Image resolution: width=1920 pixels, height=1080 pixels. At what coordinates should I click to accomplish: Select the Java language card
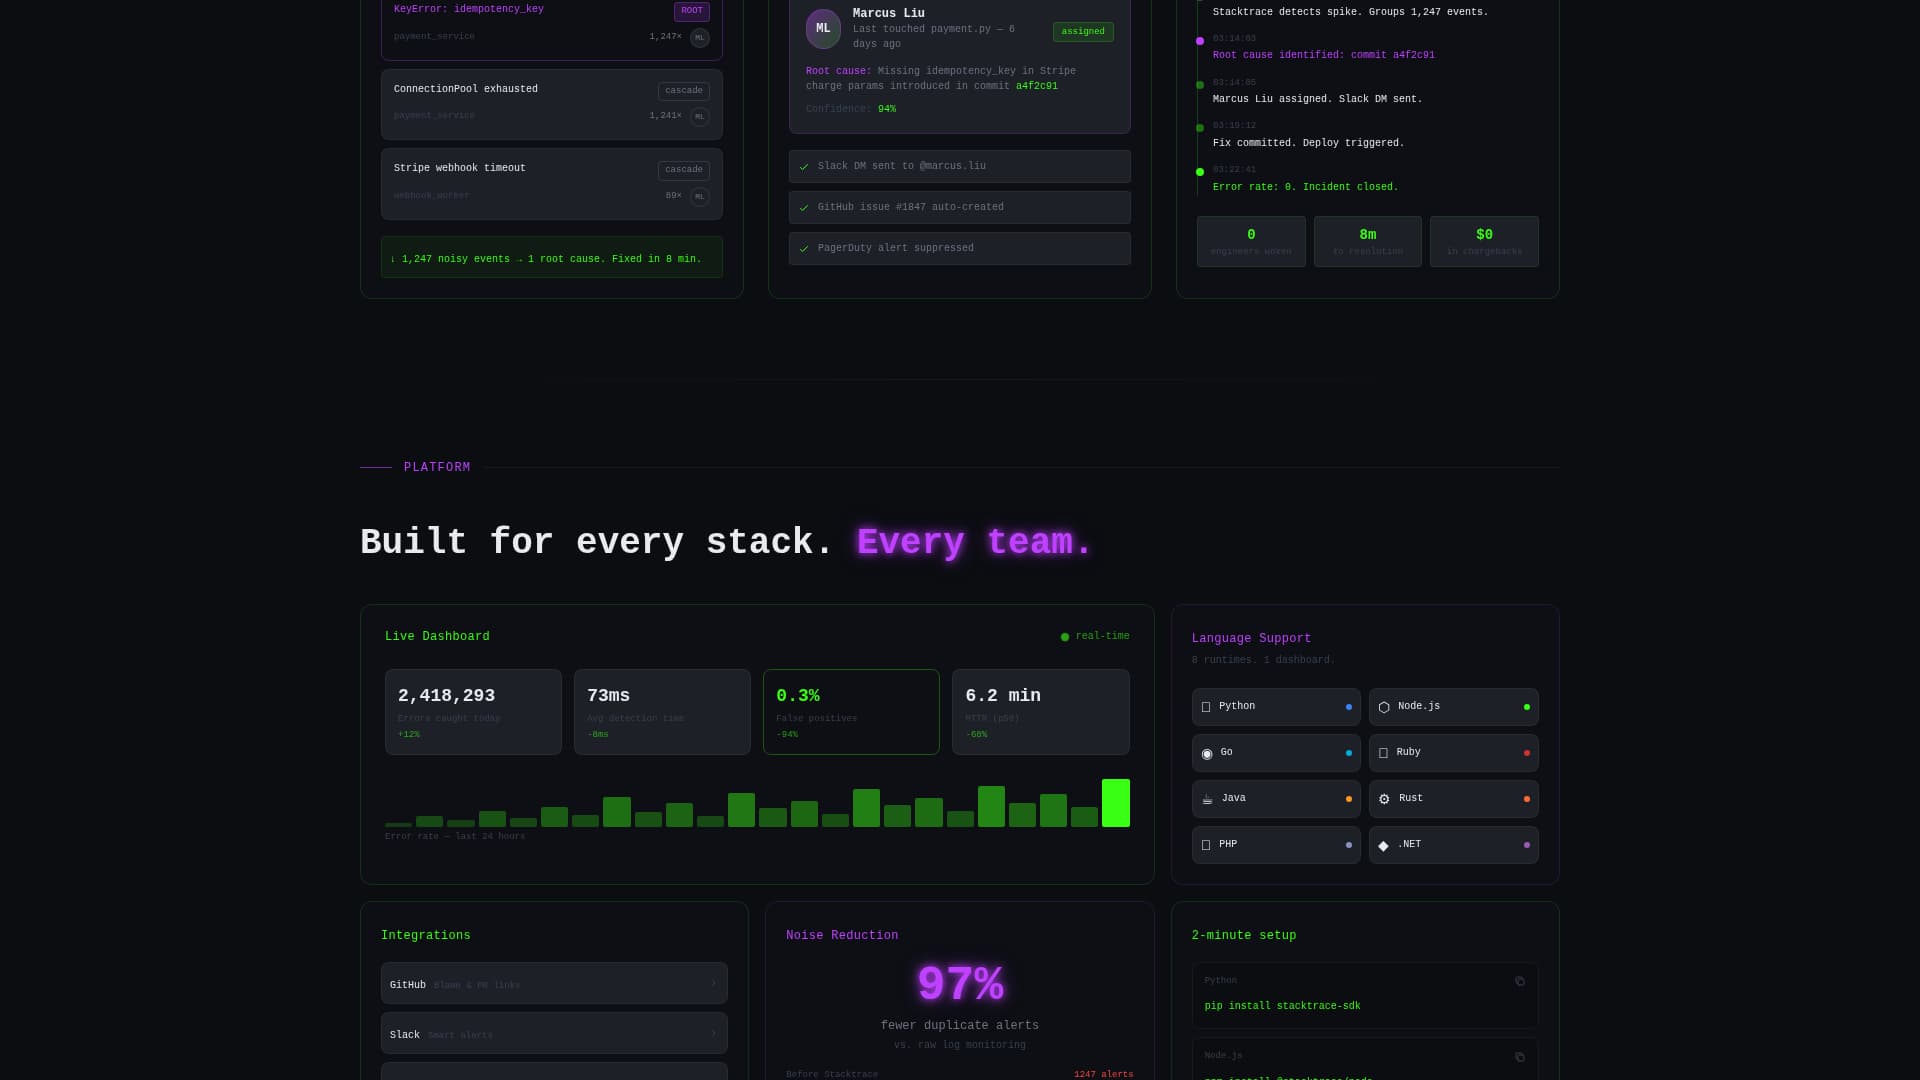point(1276,799)
